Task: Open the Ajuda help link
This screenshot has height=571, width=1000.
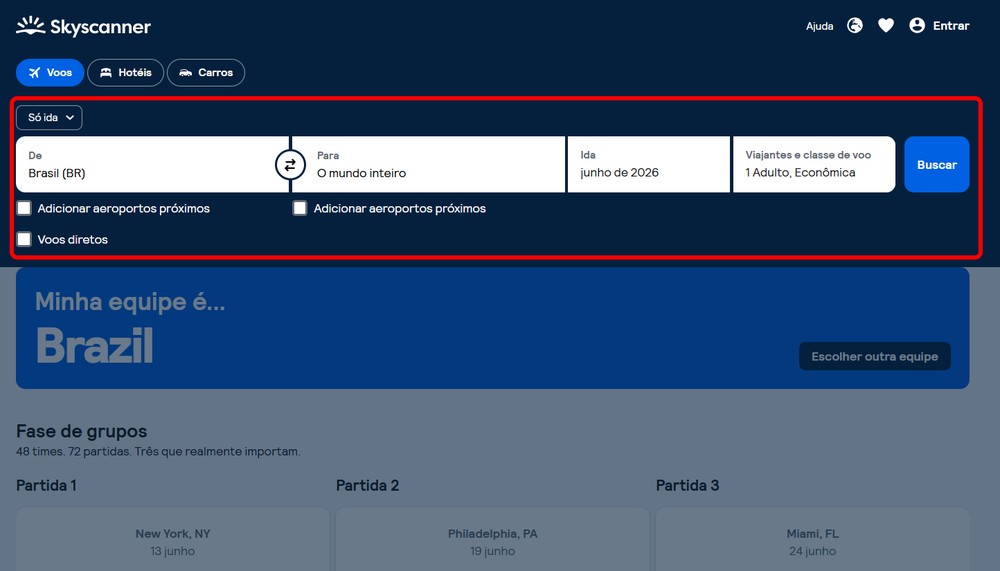Action: (x=820, y=26)
